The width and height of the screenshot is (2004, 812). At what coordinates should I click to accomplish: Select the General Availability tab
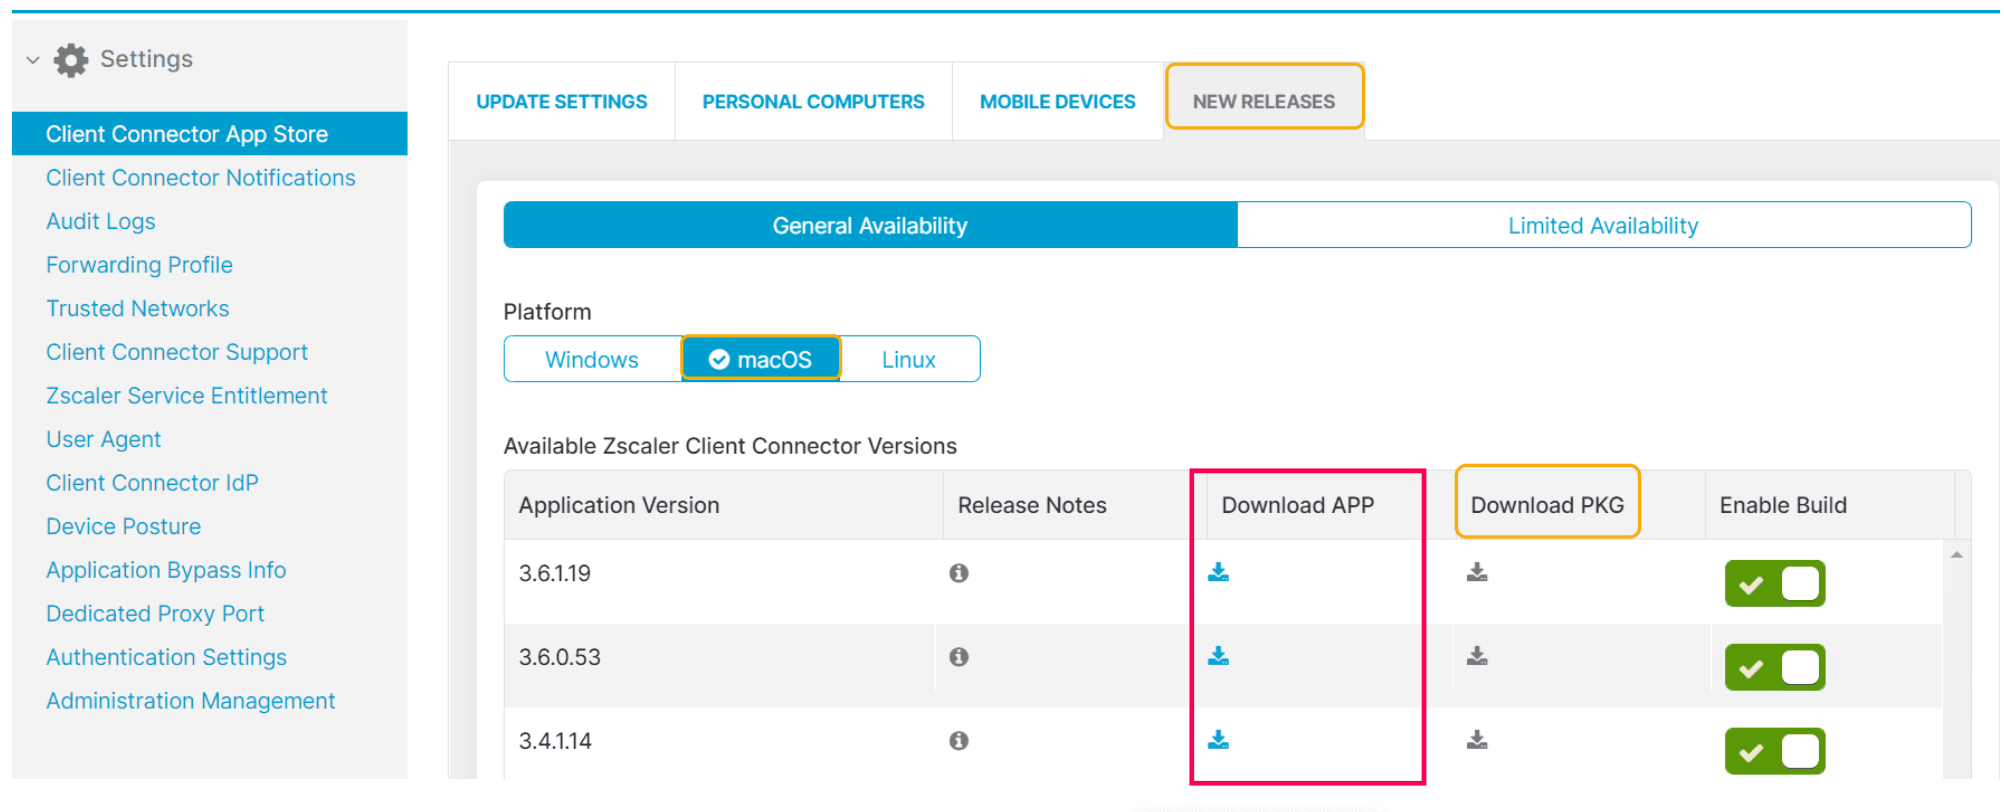click(871, 226)
